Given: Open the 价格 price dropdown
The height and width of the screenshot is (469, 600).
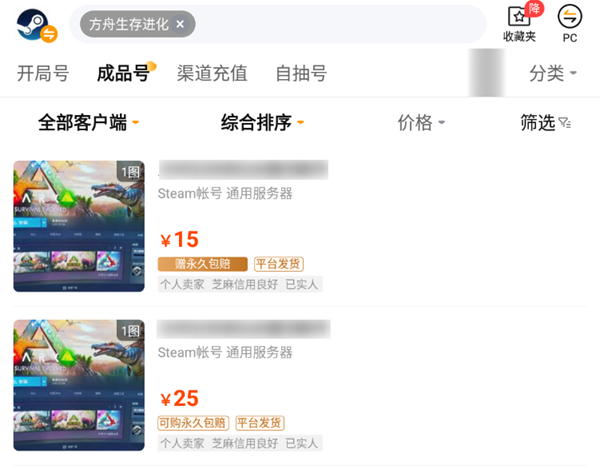Looking at the screenshot, I should [421, 123].
